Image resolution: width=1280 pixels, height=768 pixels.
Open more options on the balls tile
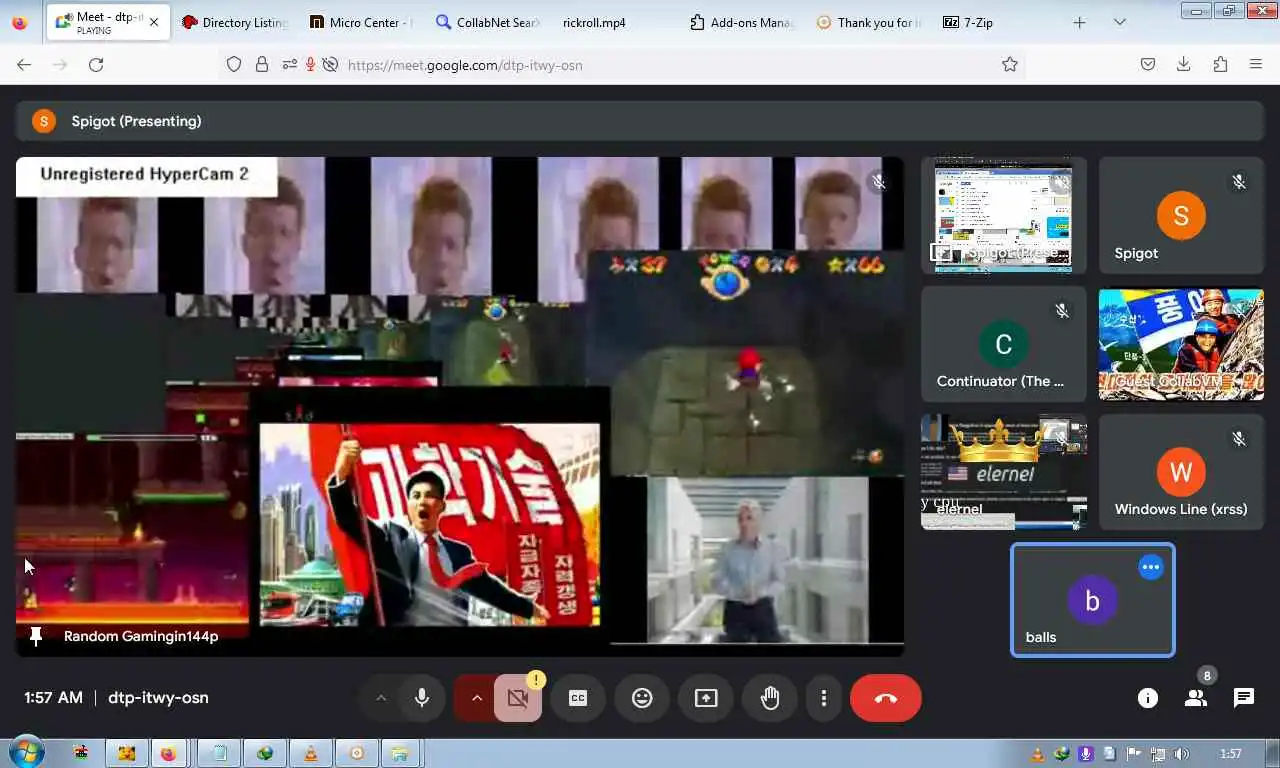click(1151, 567)
